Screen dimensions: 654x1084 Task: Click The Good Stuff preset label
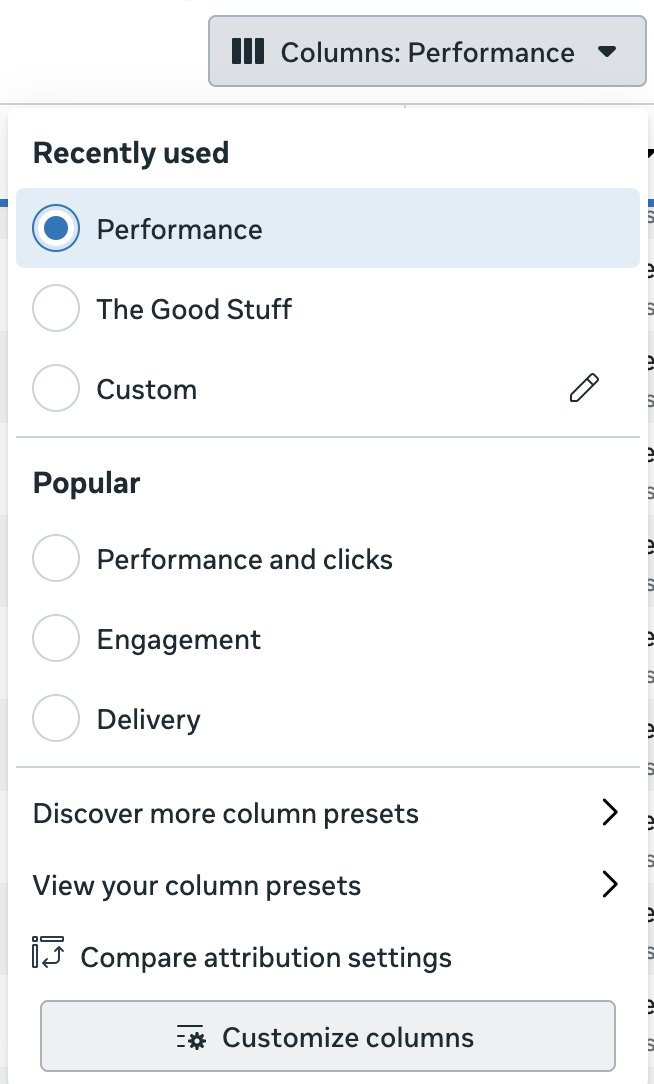(194, 309)
